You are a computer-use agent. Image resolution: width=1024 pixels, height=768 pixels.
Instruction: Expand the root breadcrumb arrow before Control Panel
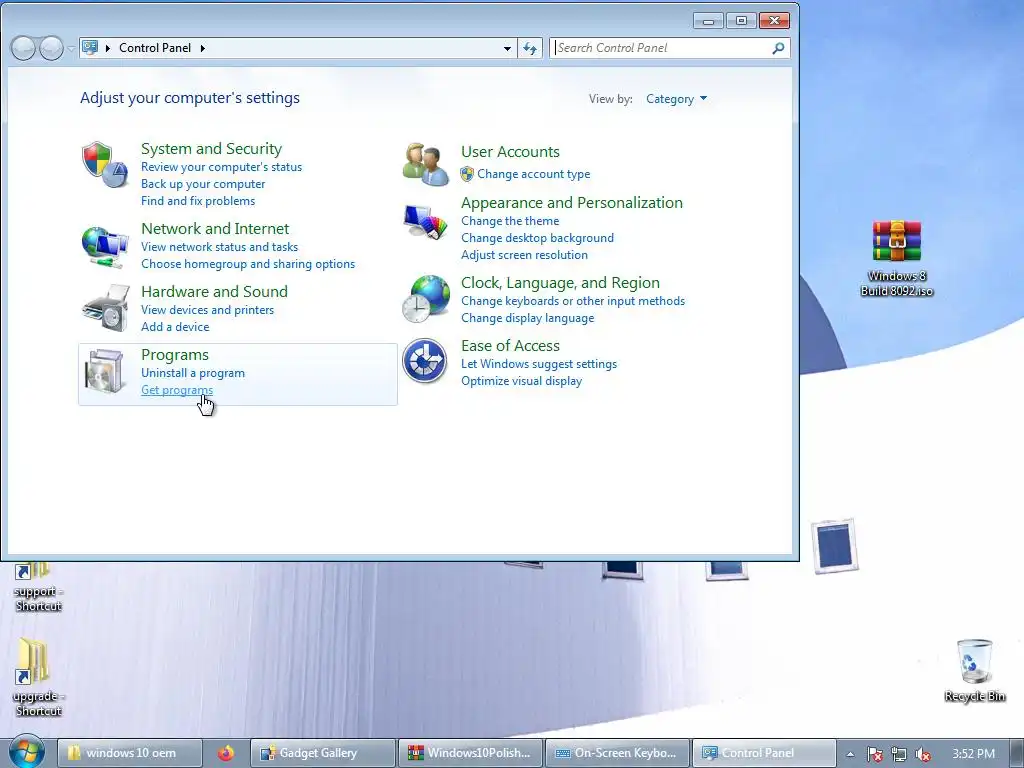point(108,48)
